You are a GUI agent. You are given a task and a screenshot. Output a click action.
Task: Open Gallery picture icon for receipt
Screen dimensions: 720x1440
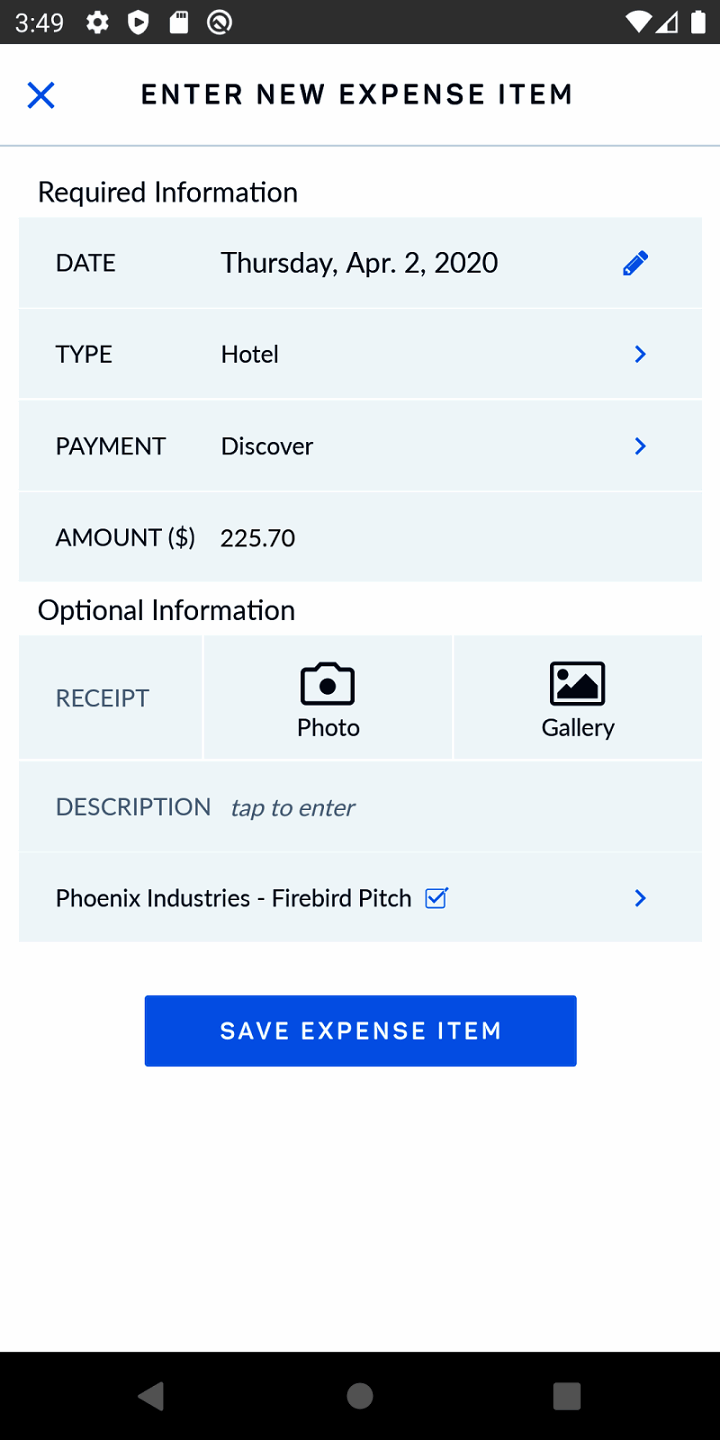(577, 685)
